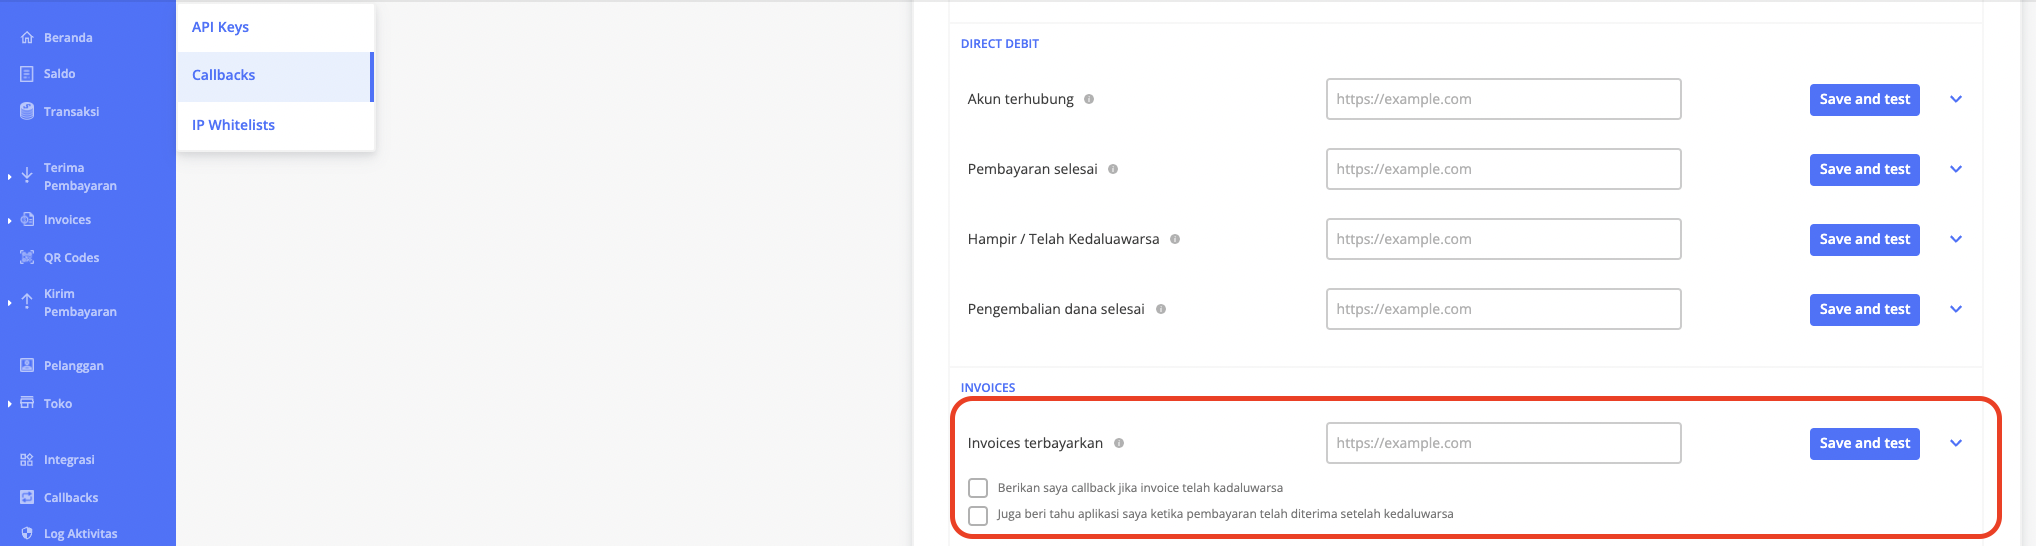This screenshot has width=2036, height=546.
Task: Expand Invoices sidebar submenu arrow
Action: 9,220
